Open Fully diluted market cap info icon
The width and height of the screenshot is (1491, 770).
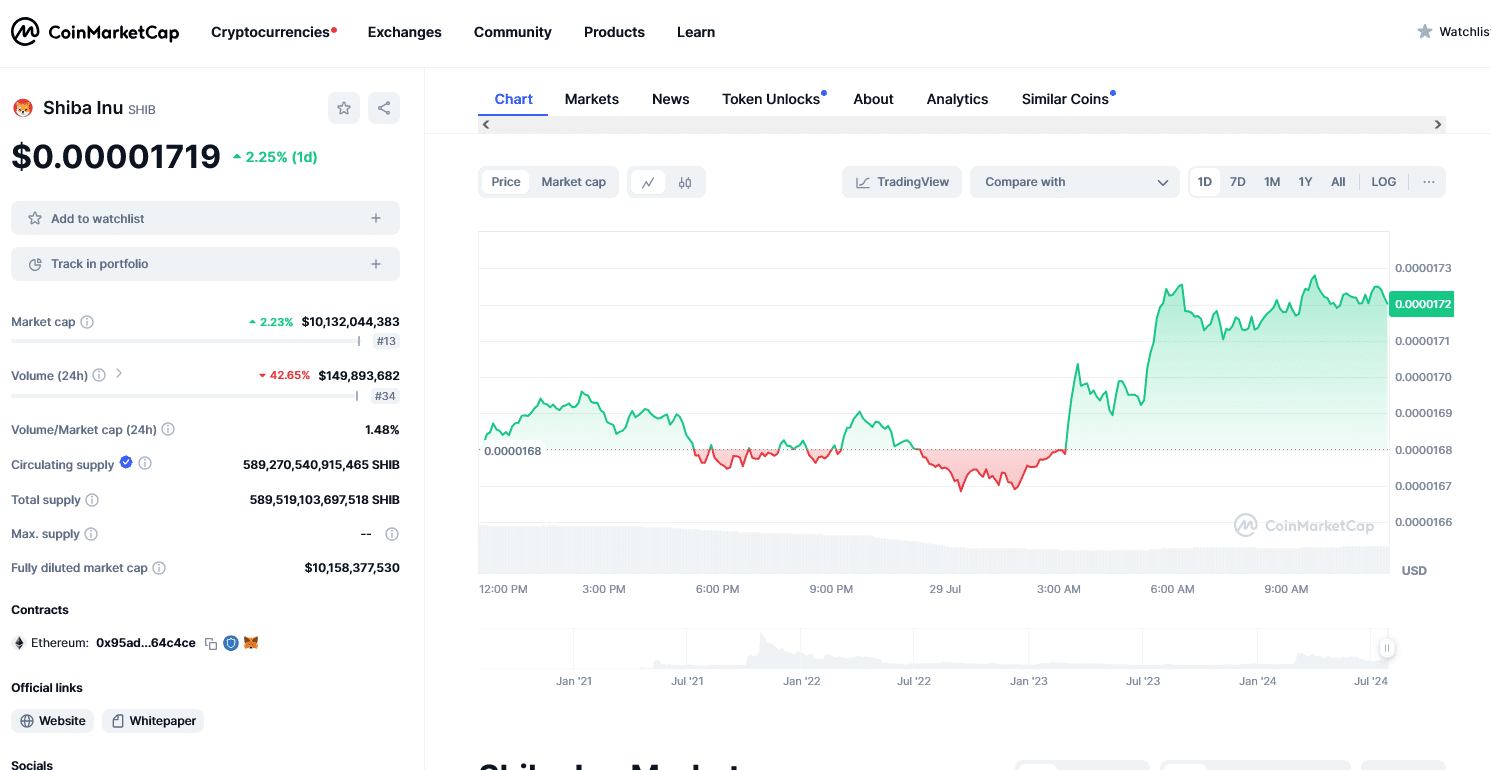tap(159, 568)
